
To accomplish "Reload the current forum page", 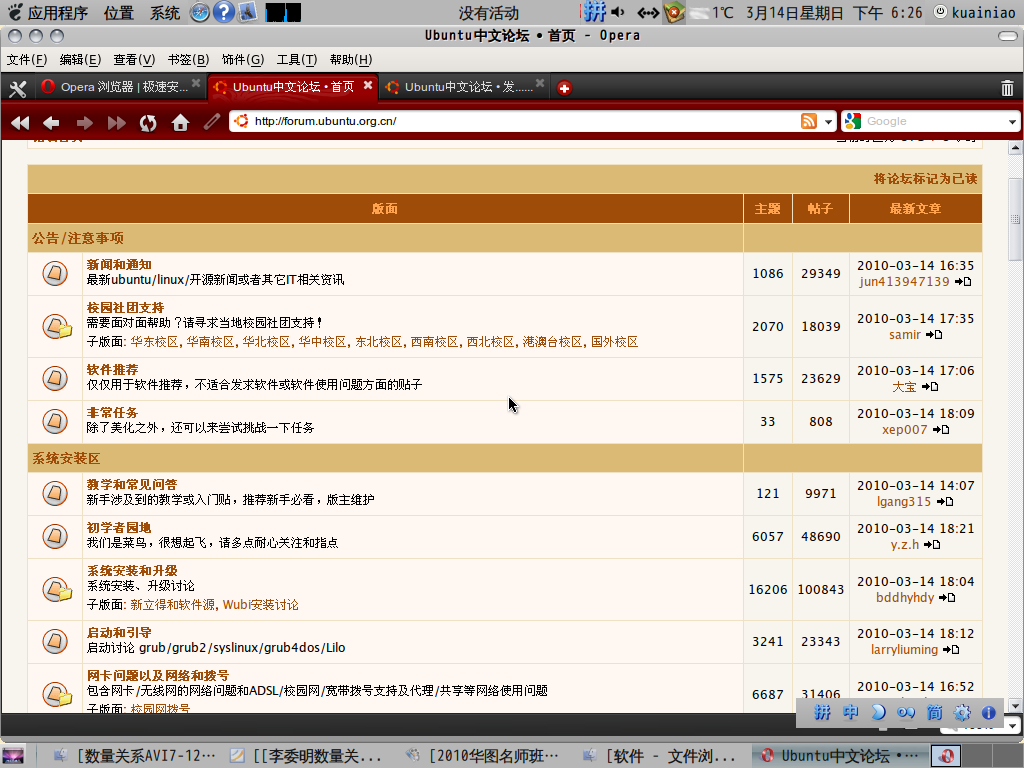I will point(148,122).
